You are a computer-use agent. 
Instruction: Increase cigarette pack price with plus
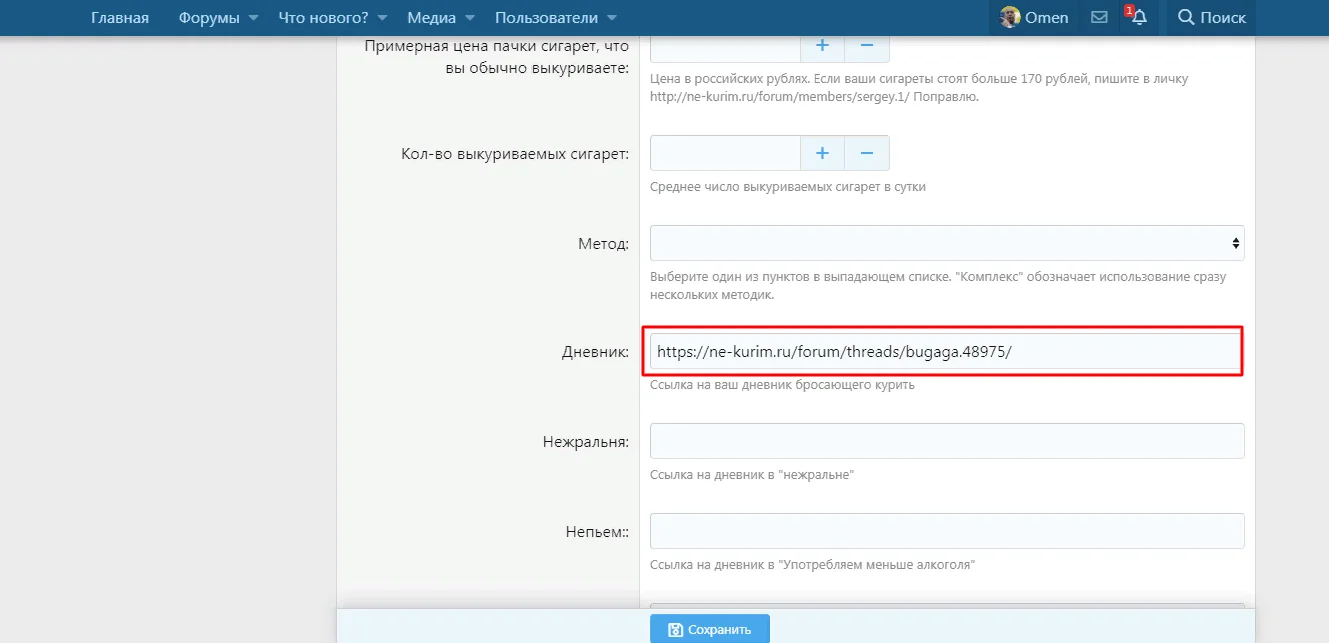point(823,46)
